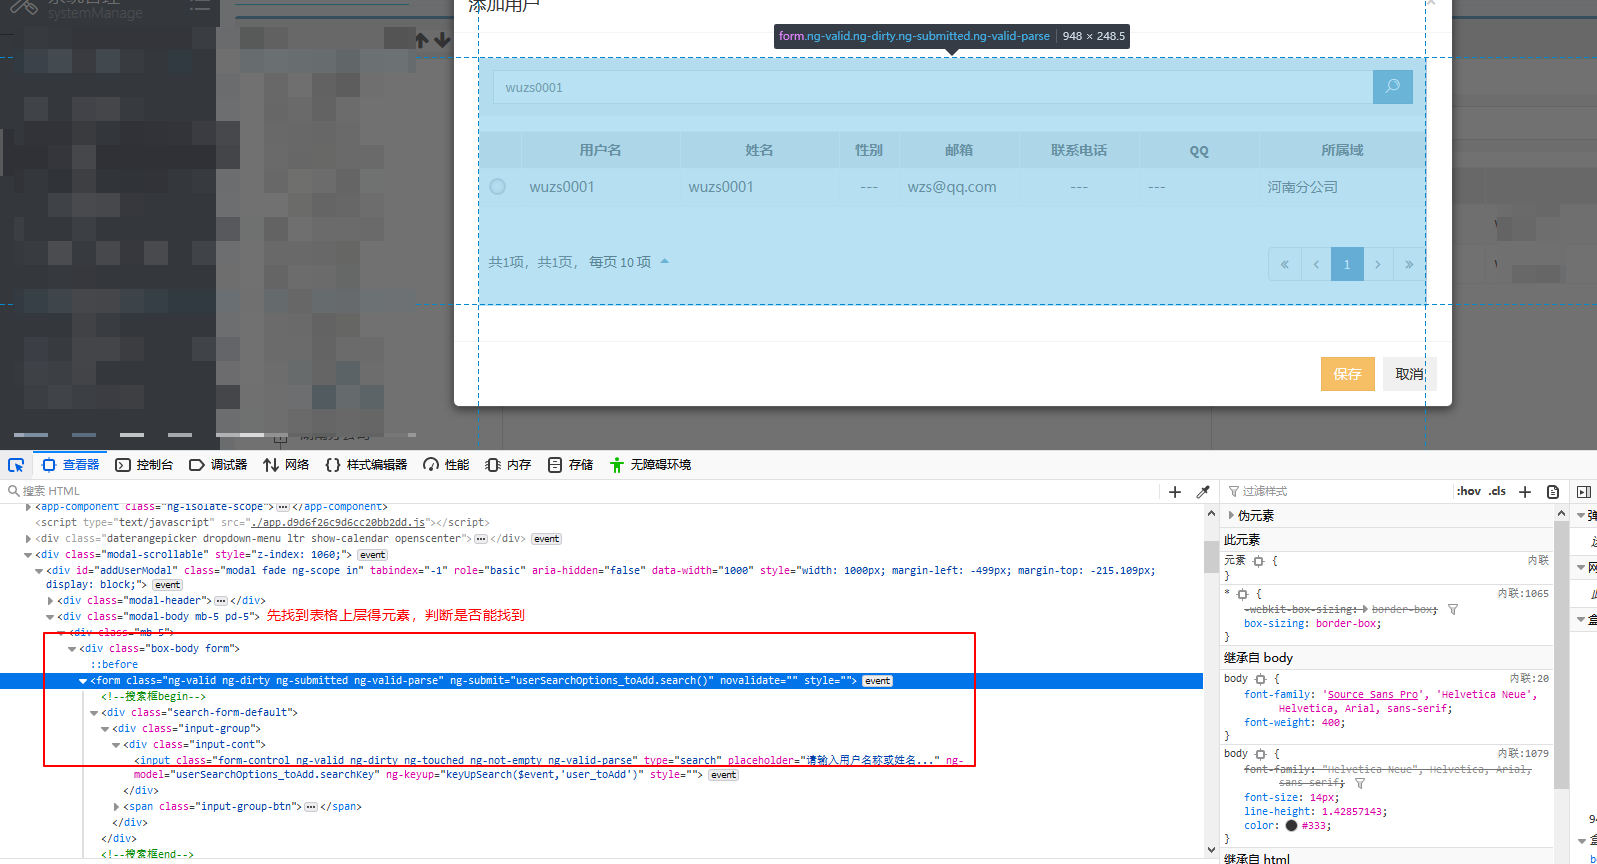Expand the modal-header div node
The image size is (1597, 864).
(x=51, y=601)
